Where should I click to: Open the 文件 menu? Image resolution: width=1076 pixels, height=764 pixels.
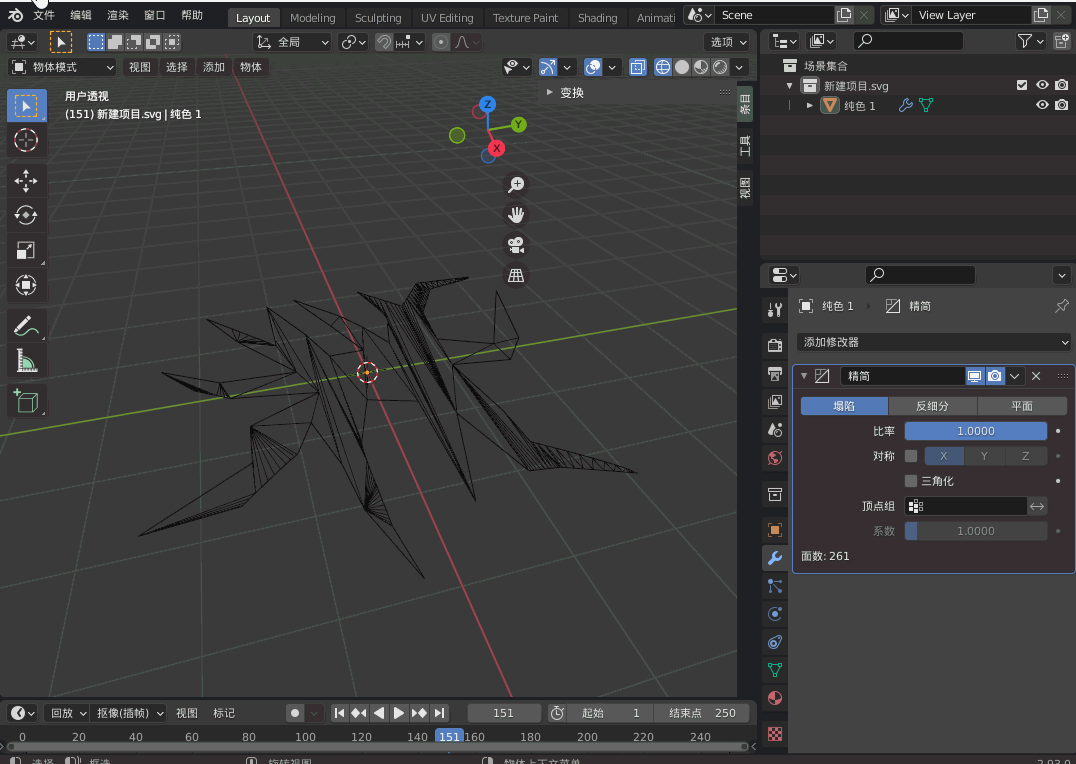tap(44, 14)
